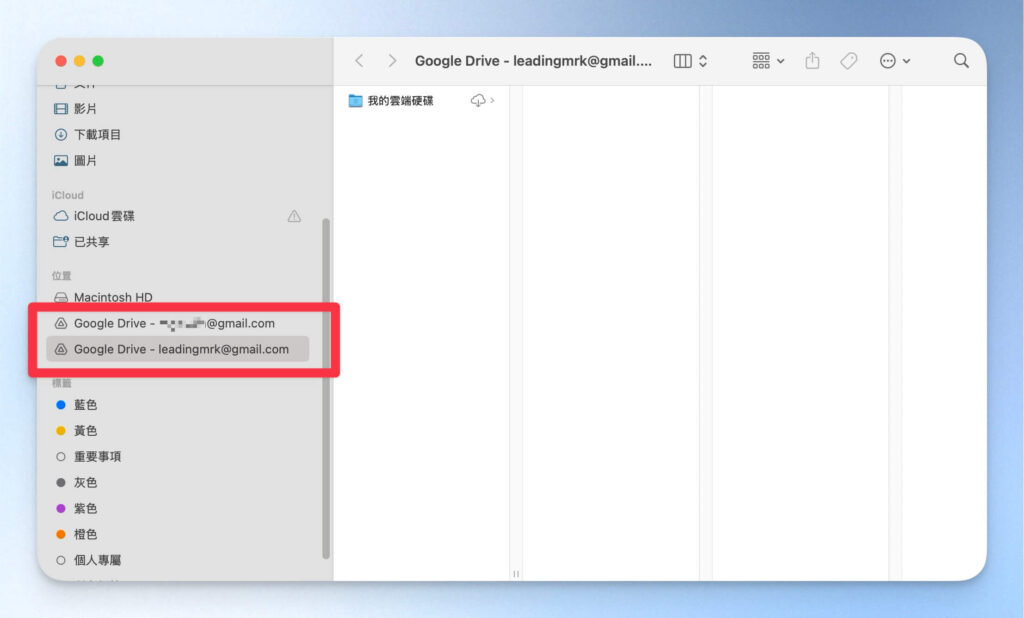Click the iCloud warning triangle icon
The height and width of the screenshot is (618, 1024).
point(295,216)
